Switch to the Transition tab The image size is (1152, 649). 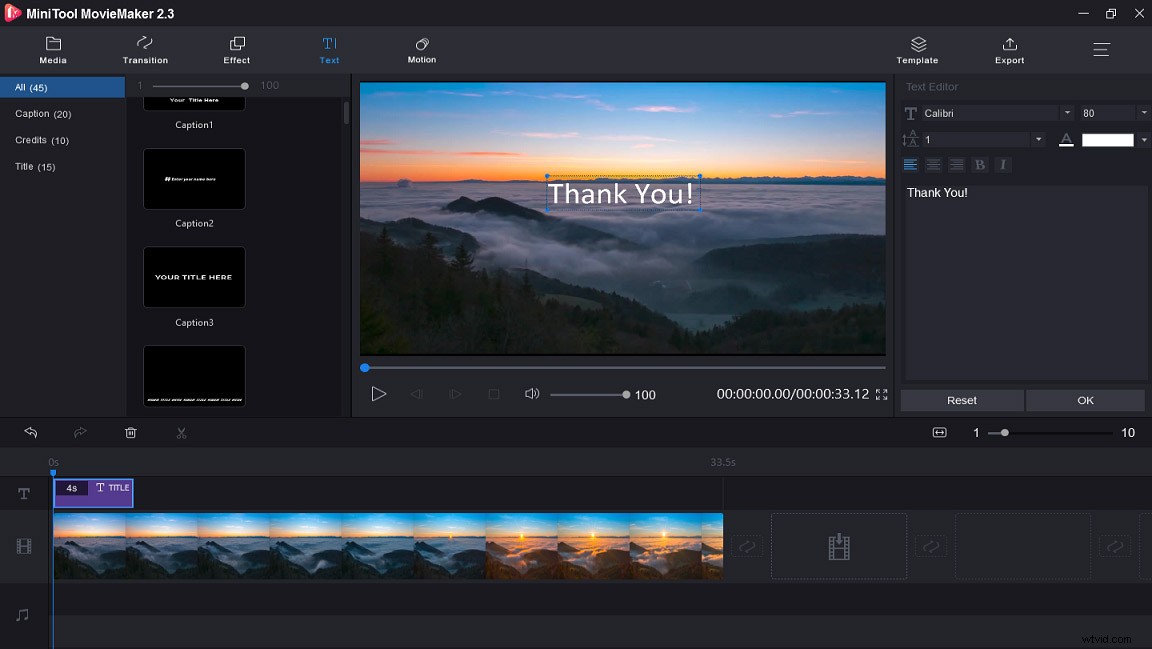click(144, 50)
